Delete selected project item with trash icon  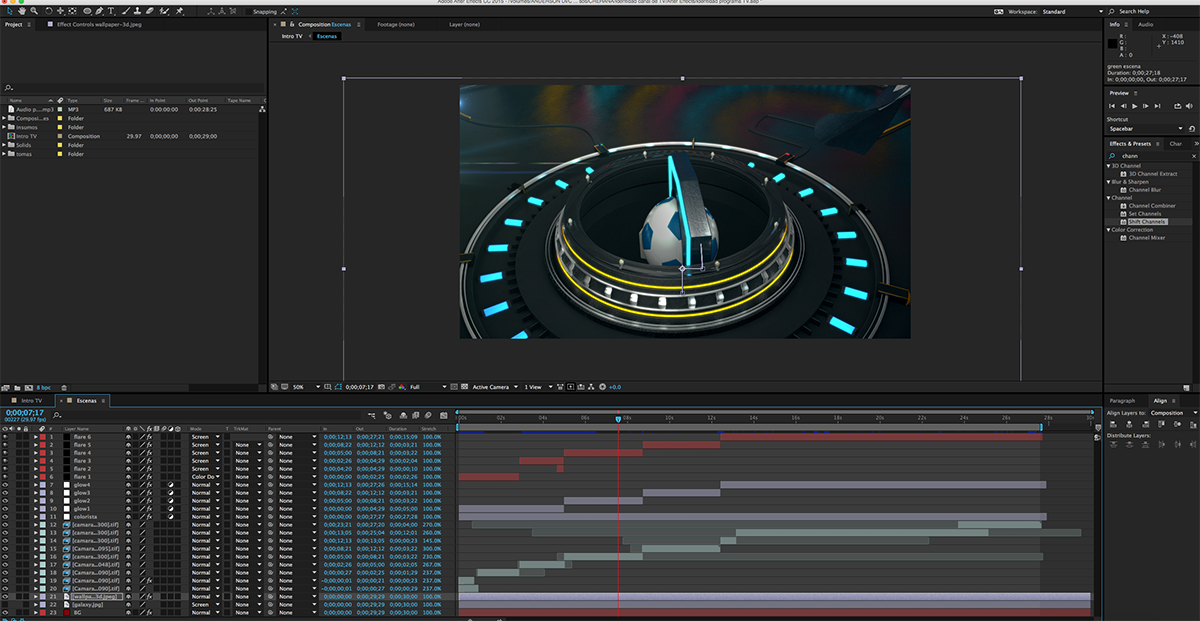coord(66,387)
